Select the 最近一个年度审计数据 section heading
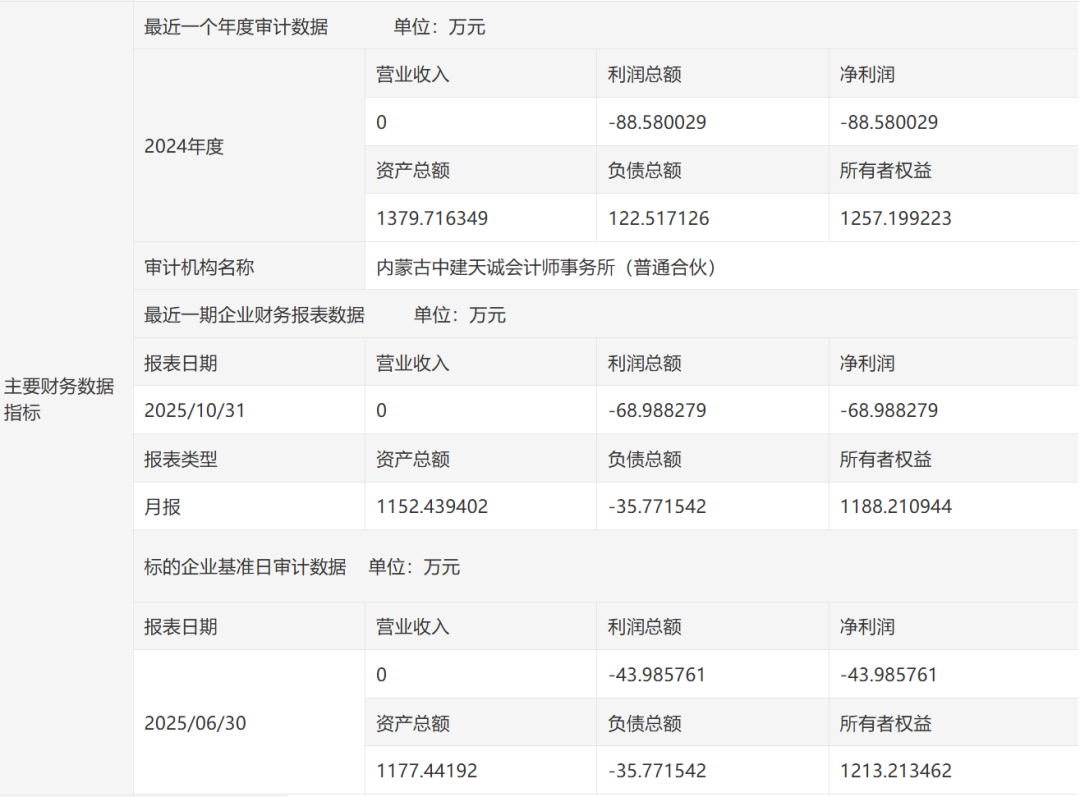 coord(236,27)
